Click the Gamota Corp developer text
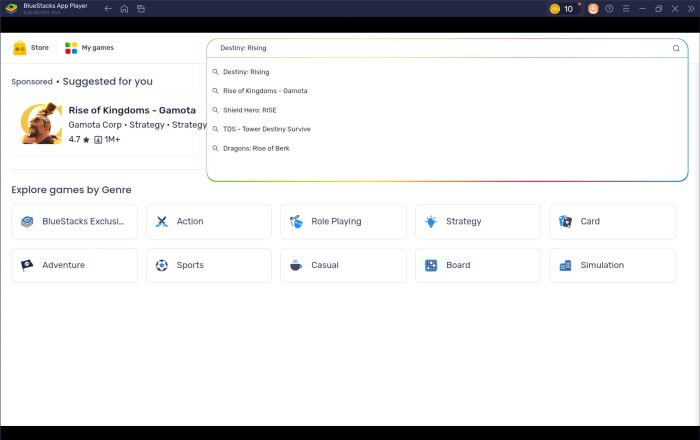700x440 pixels. (x=95, y=125)
